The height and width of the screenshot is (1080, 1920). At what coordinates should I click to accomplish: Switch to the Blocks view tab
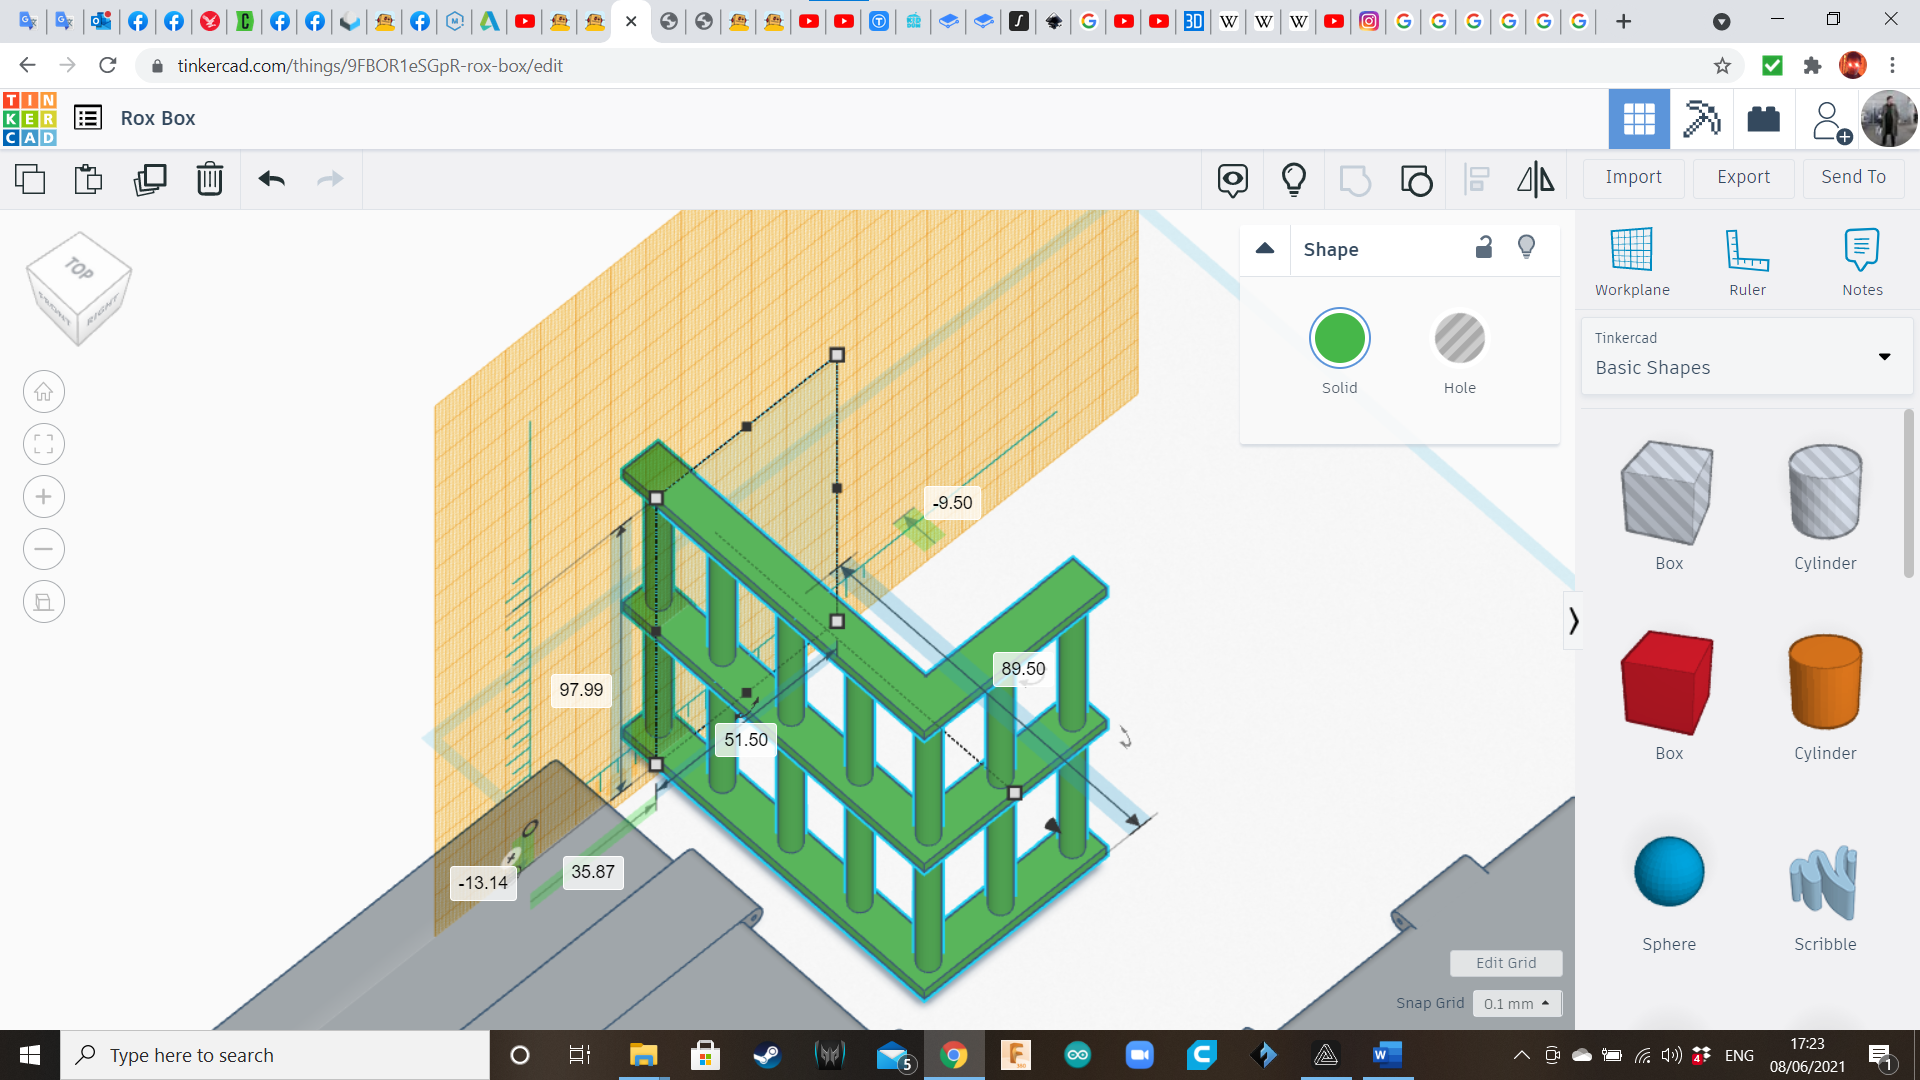(x=1701, y=119)
